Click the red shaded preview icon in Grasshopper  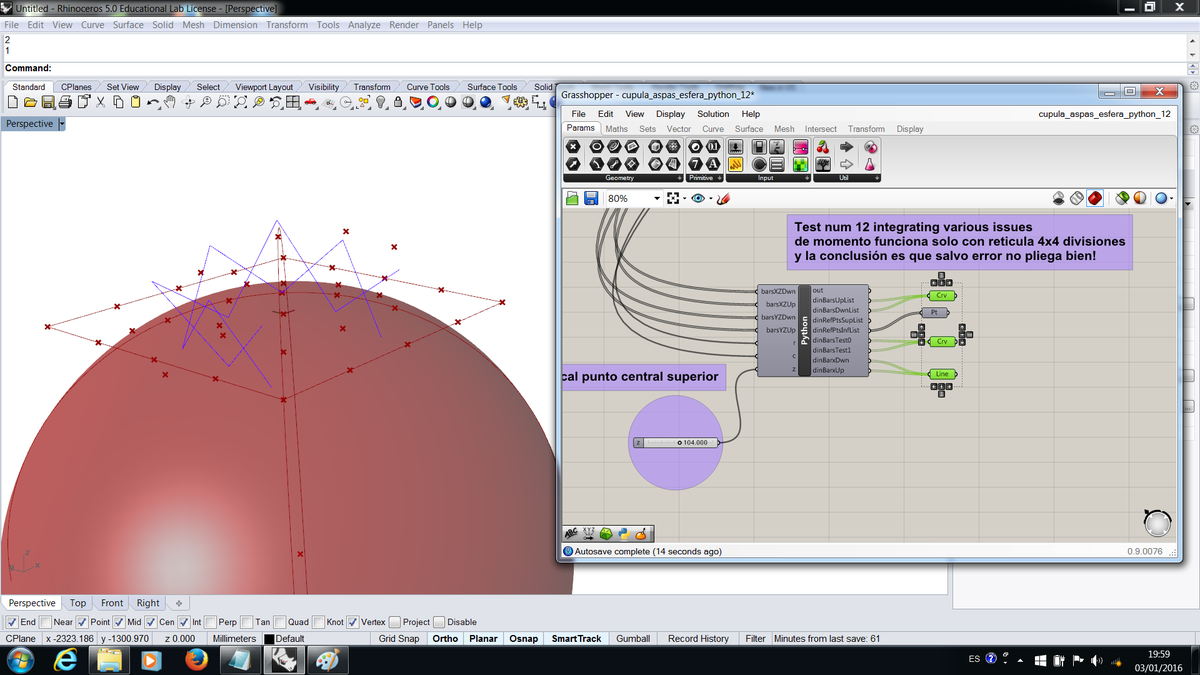point(1094,198)
